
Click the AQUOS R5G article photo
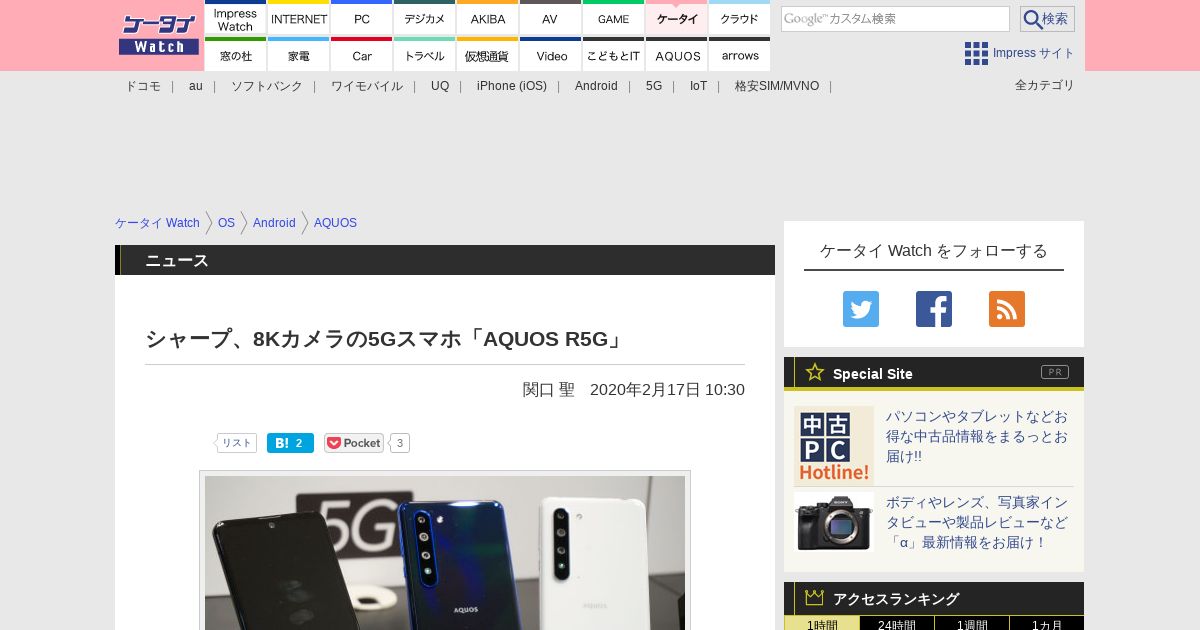point(445,553)
